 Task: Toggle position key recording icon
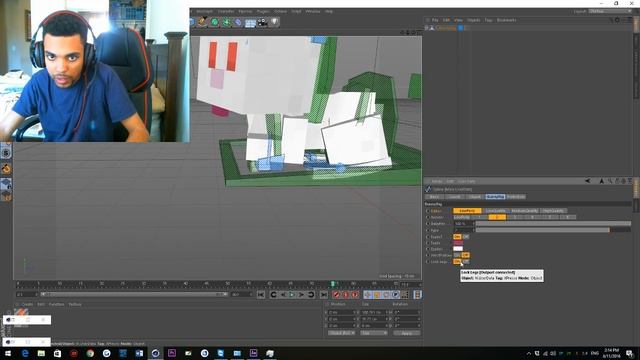(368, 295)
